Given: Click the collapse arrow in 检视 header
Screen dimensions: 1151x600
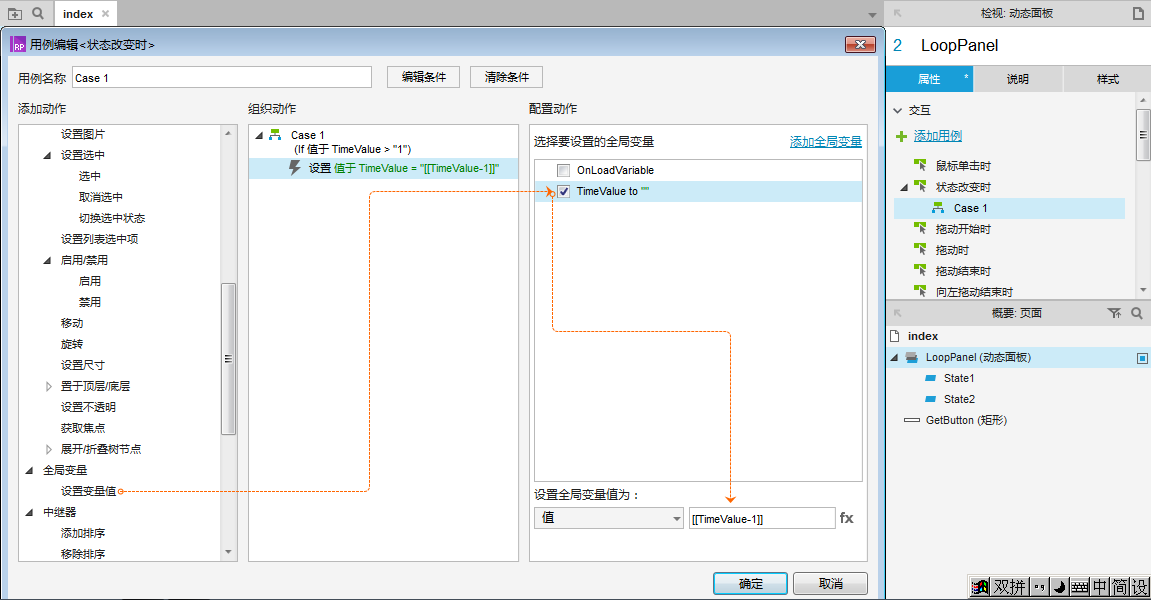Looking at the screenshot, I should pos(898,13).
